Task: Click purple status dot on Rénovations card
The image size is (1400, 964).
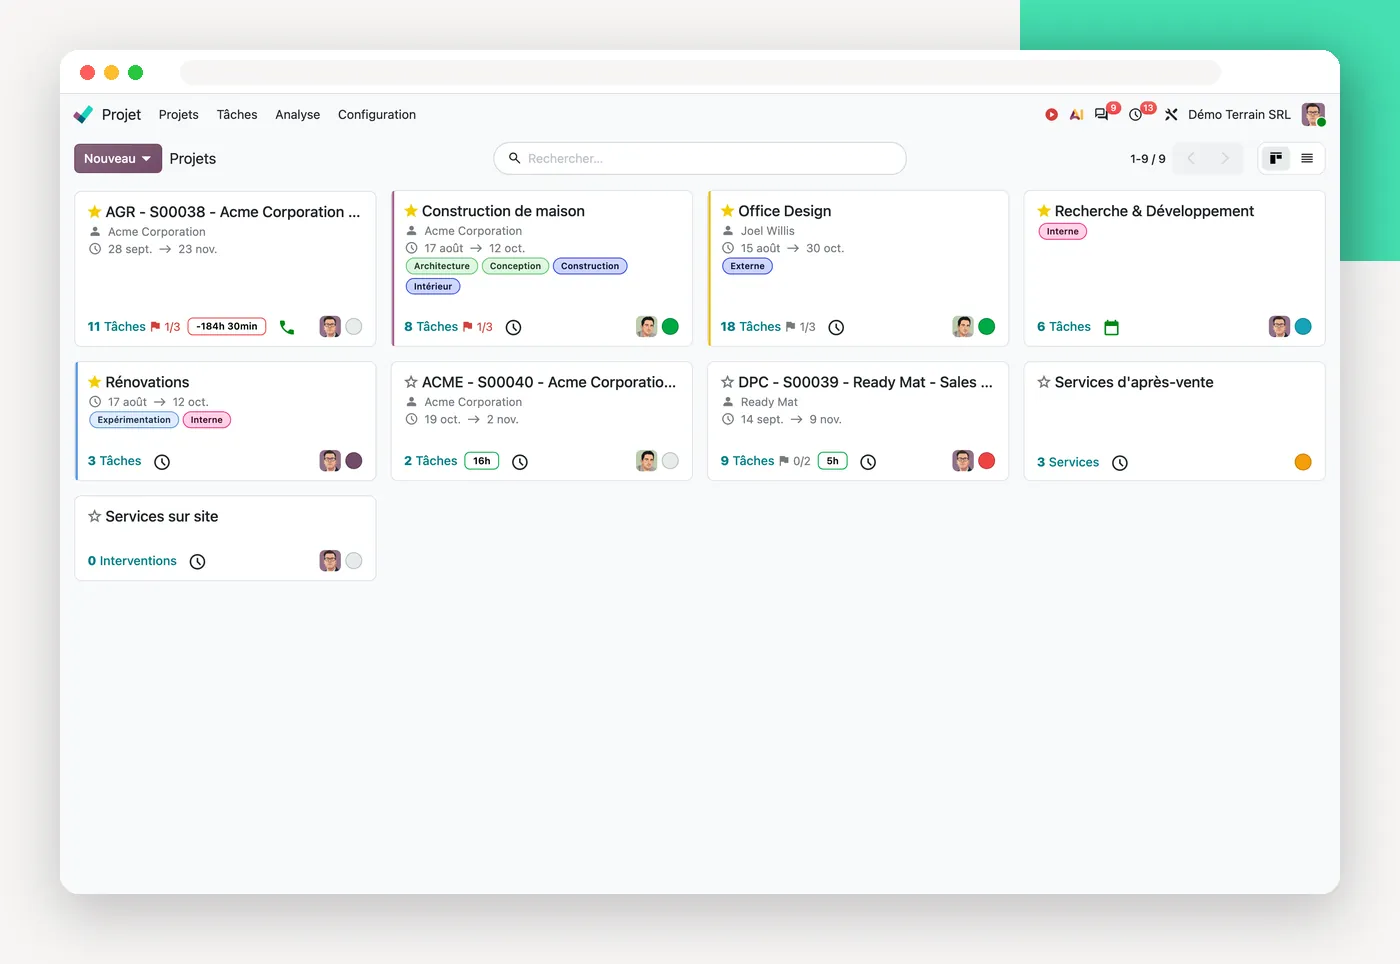Action: 354,461
